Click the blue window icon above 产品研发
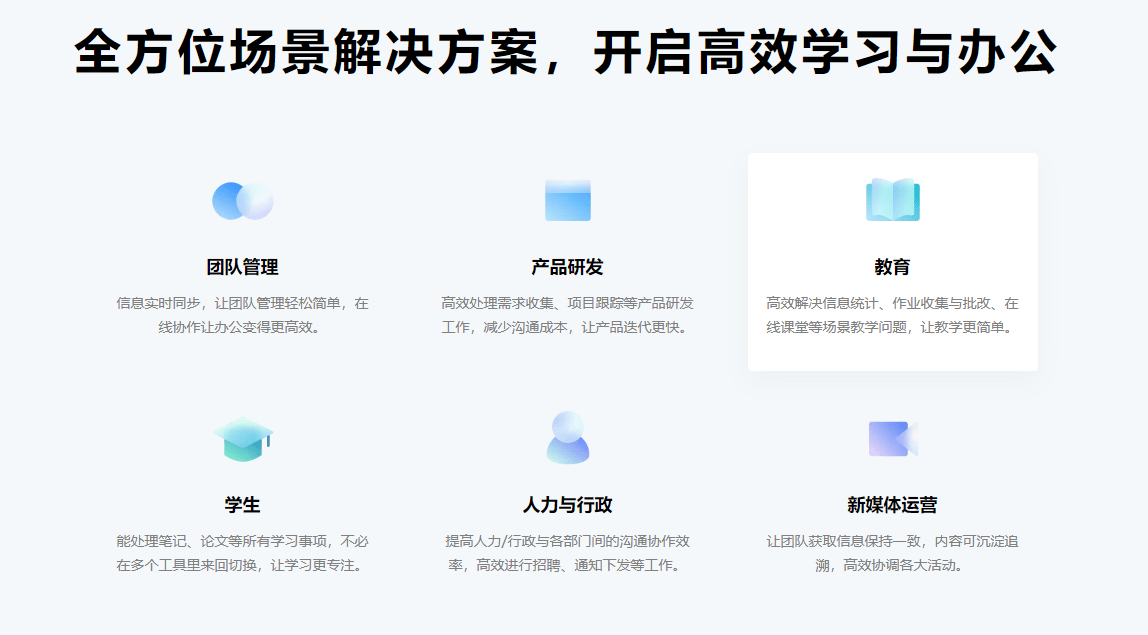This screenshot has width=1148, height=635. (x=567, y=200)
